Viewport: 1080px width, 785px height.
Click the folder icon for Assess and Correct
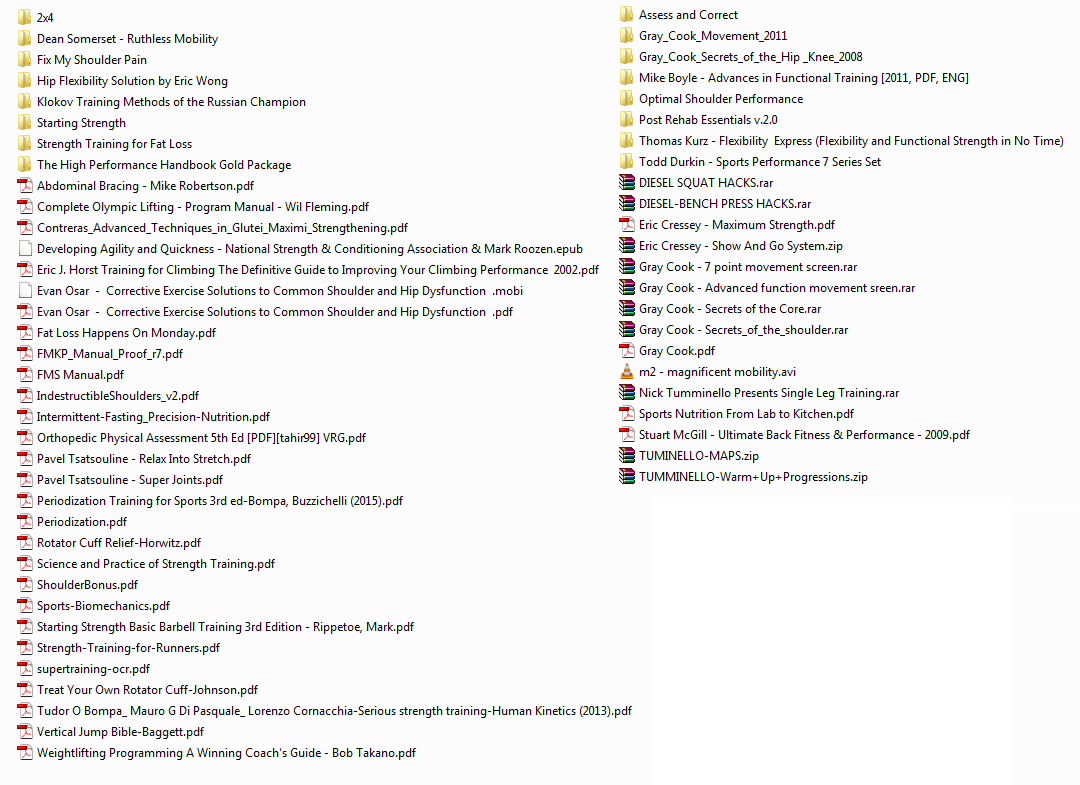coord(627,14)
